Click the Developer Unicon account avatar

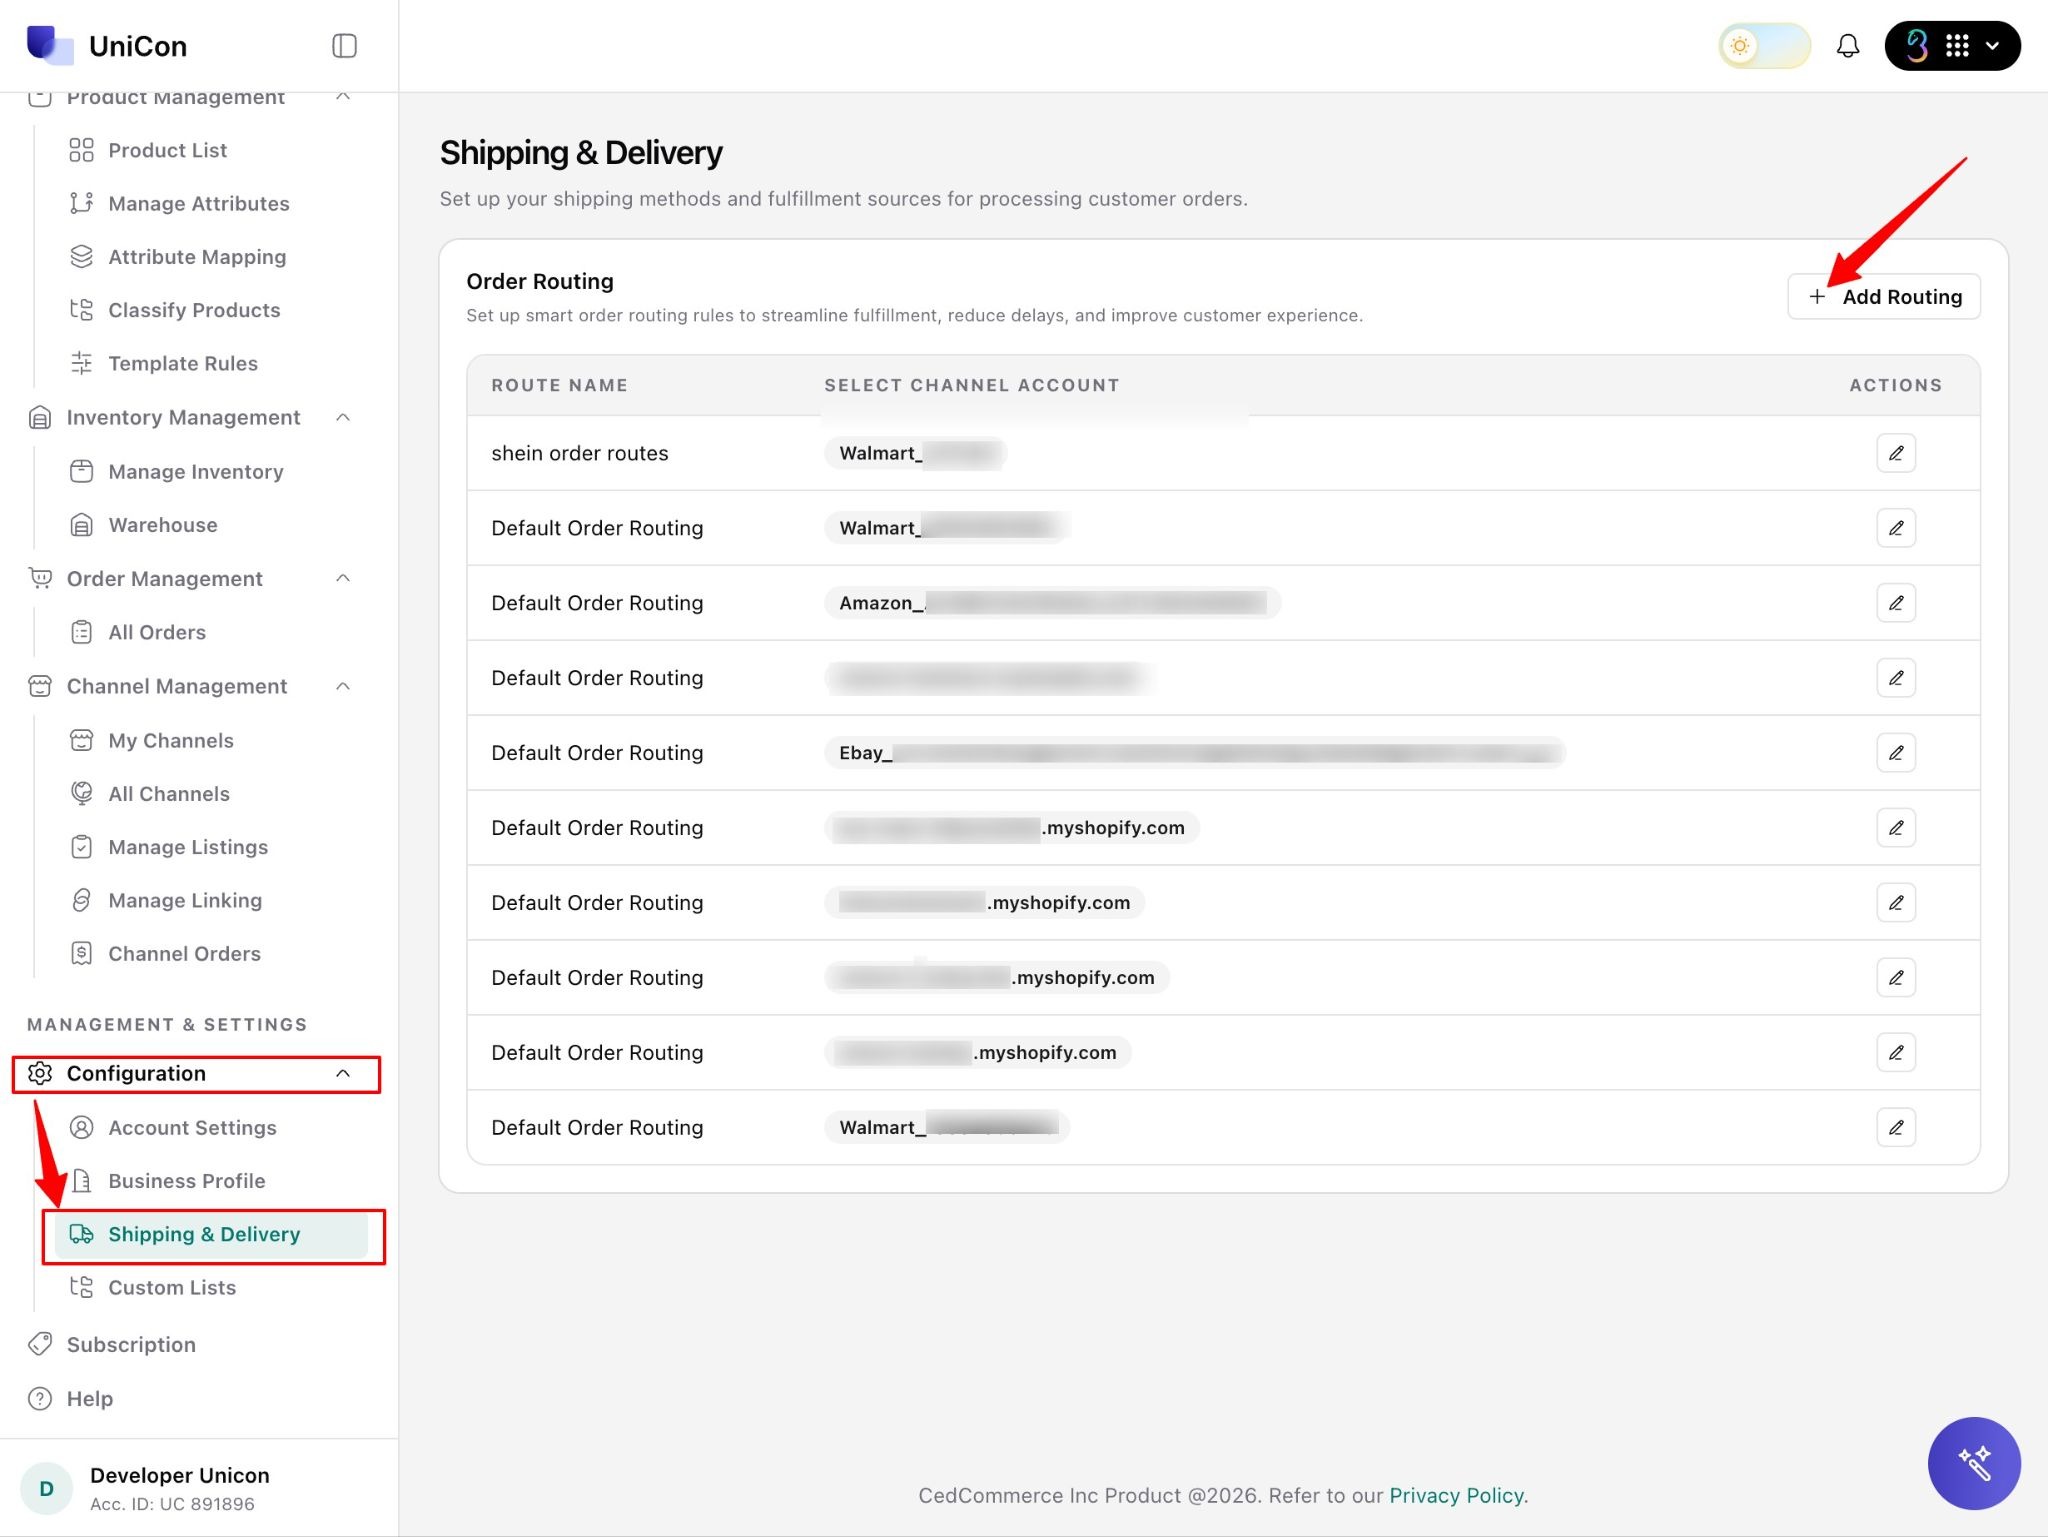46,1488
